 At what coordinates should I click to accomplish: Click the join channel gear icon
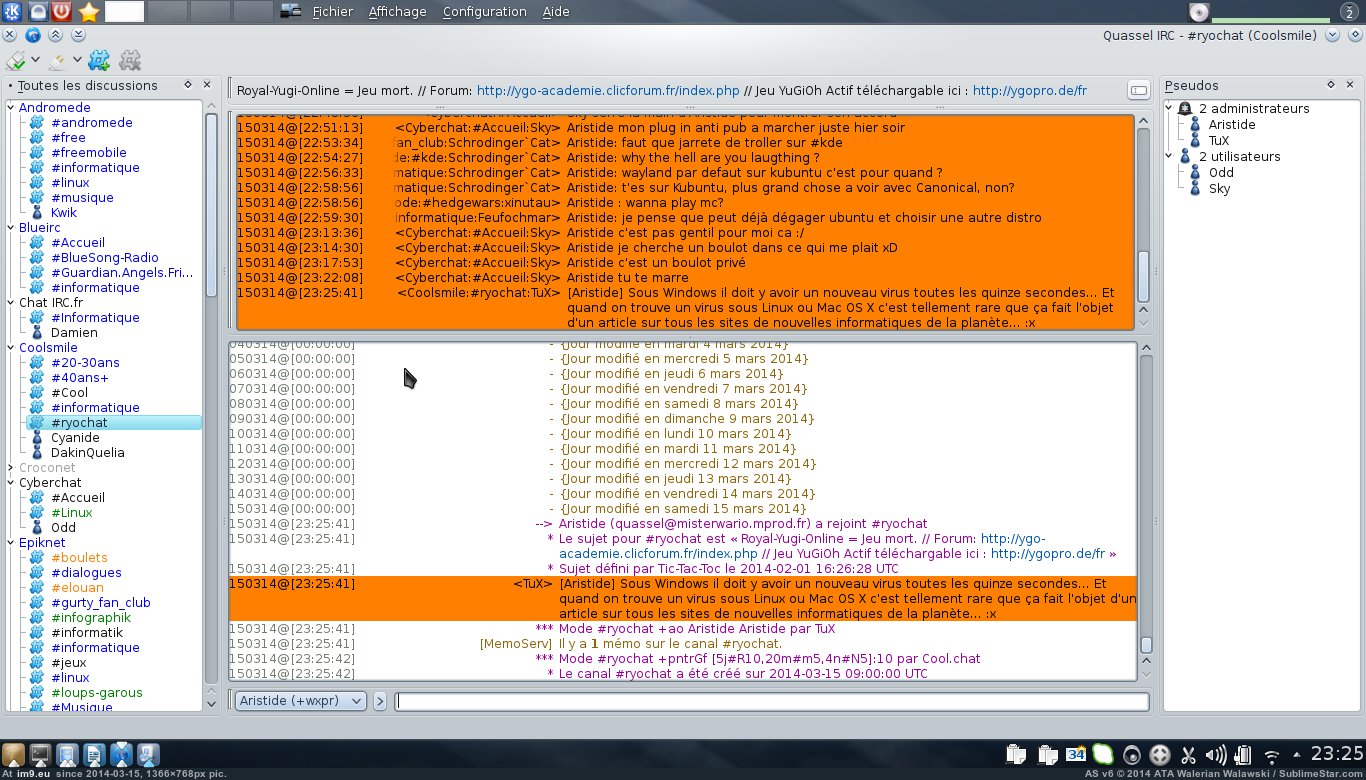98,61
